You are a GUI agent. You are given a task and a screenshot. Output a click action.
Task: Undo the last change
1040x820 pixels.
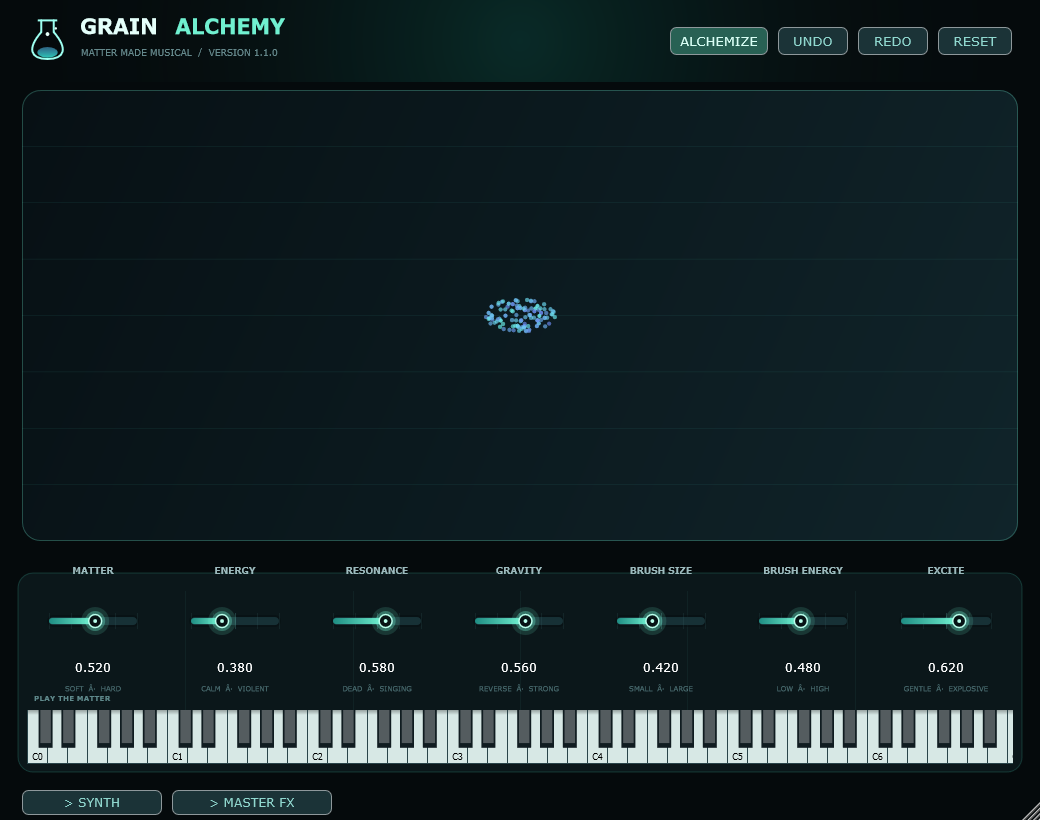(812, 41)
